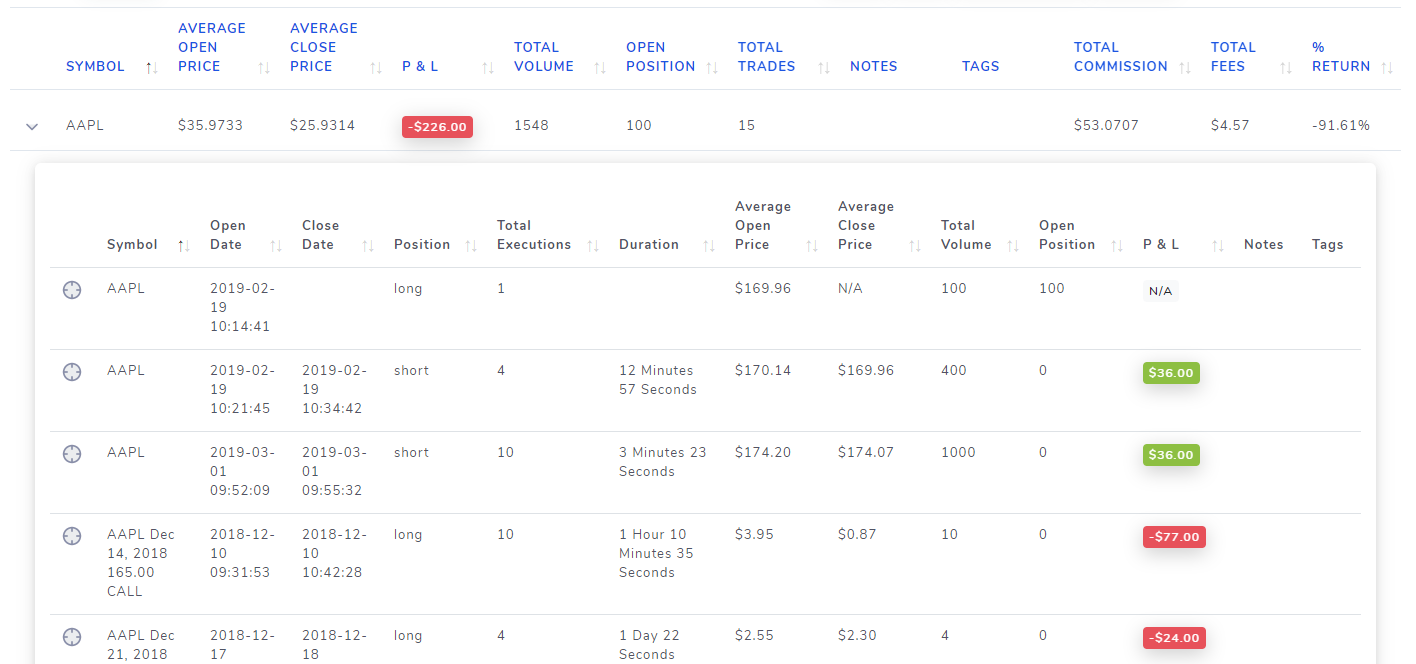Click the $4.57 total fees value
Image resolution: width=1416 pixels, height=664 pixels.
pos(1230,126)
